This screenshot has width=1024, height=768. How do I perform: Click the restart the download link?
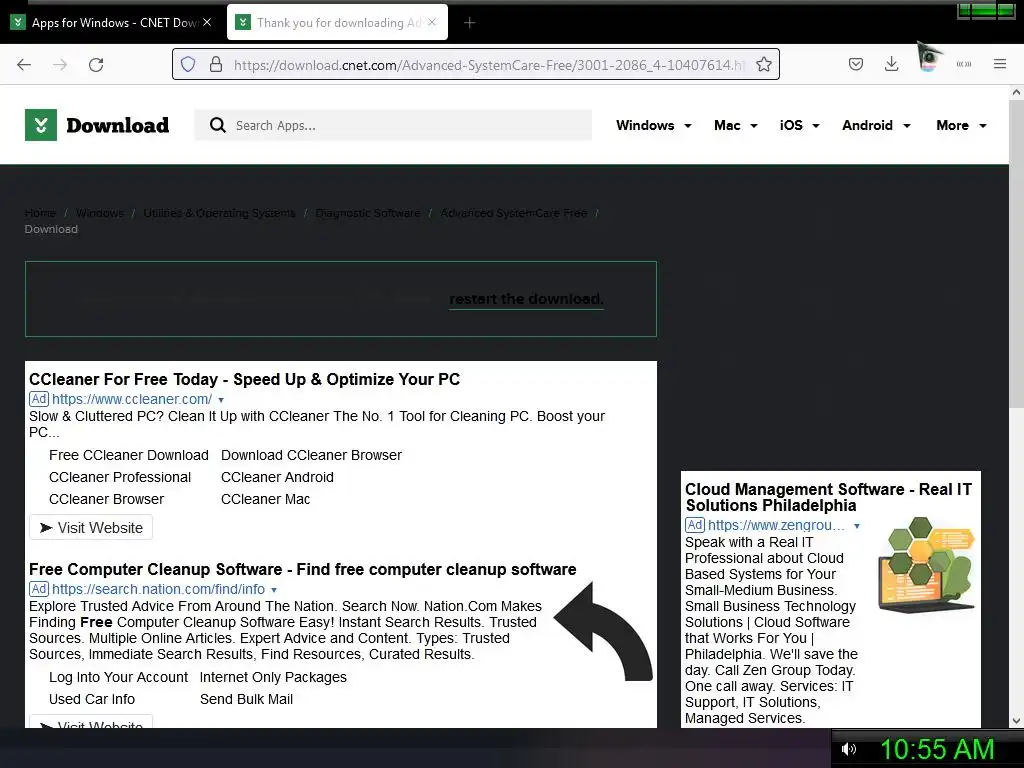click(x=526, y=299)
